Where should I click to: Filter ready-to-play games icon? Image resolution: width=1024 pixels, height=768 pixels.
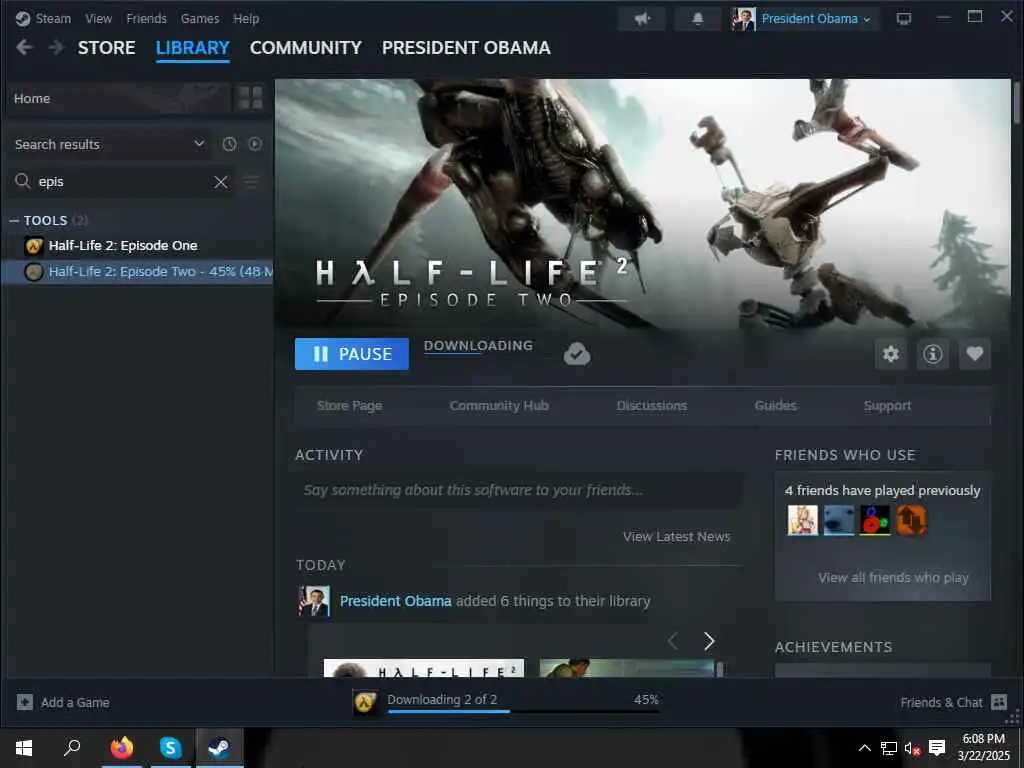[255, 144]
